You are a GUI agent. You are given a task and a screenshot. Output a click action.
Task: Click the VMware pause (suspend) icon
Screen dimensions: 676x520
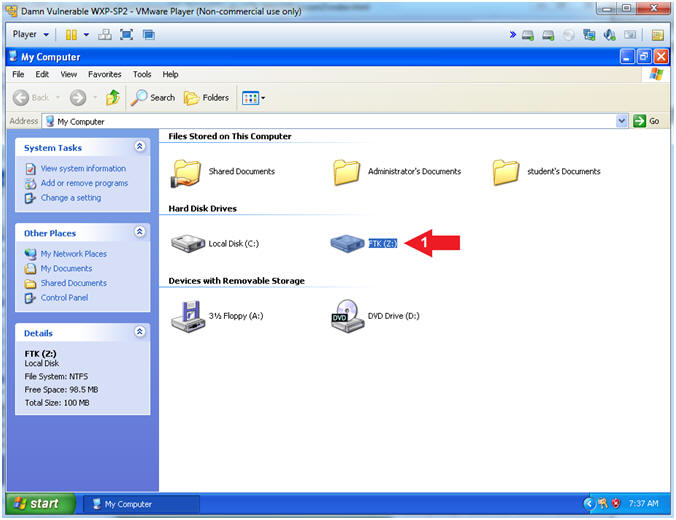click(x=71, y=34)
